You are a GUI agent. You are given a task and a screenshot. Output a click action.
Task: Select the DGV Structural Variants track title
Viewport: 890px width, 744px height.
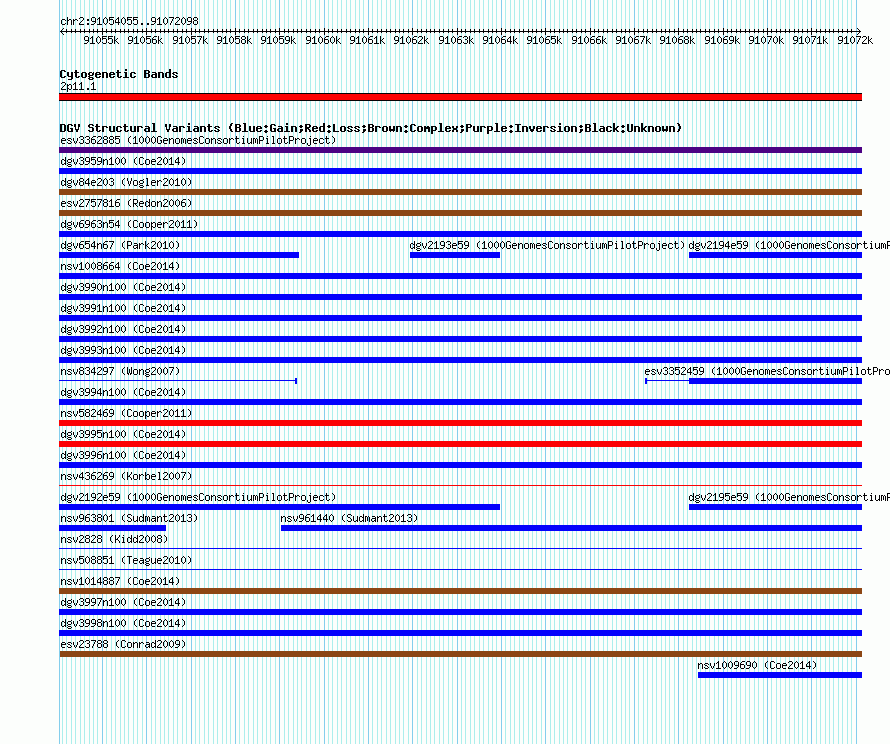[x=370, y=128]
